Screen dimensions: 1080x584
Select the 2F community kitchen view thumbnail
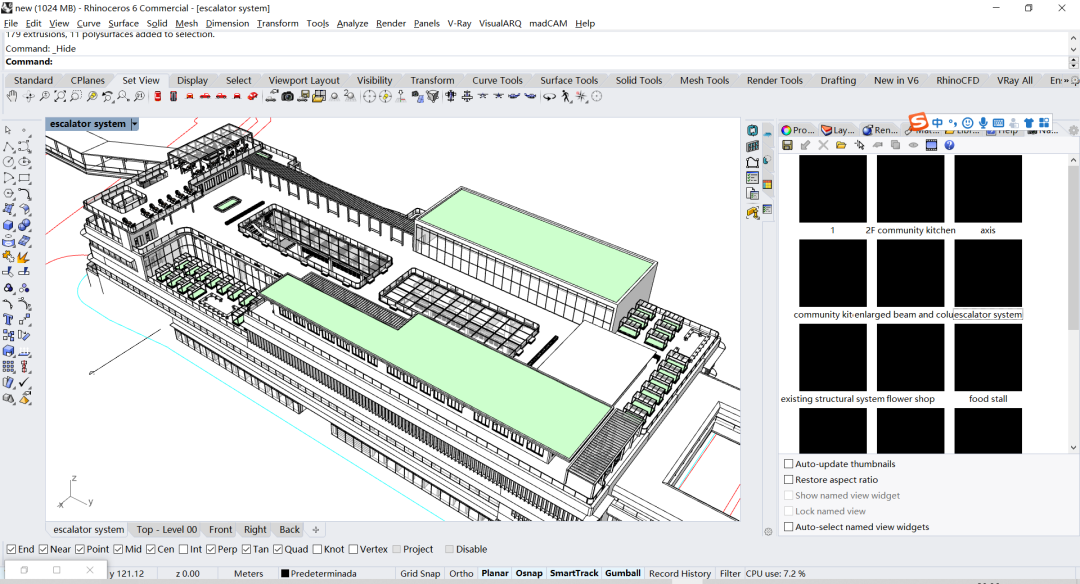(910, 189)
